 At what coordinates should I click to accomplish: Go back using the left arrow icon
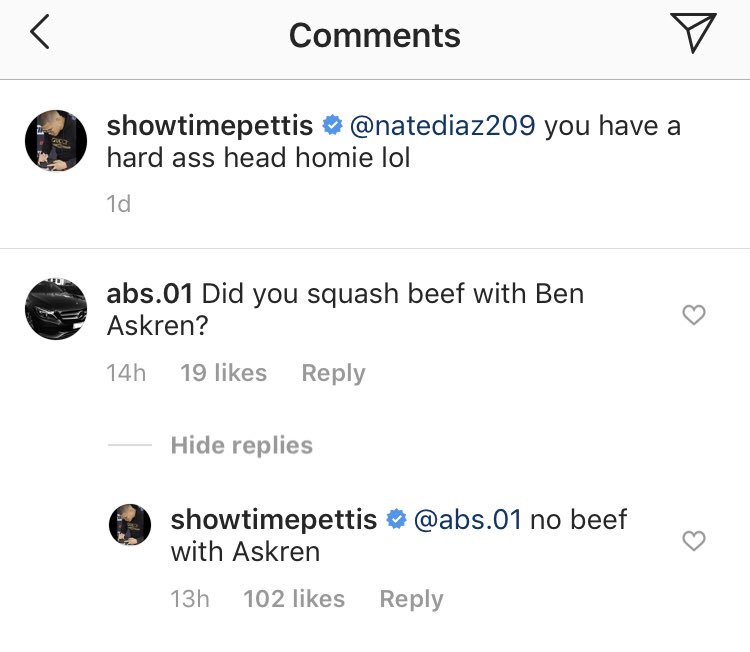click(40, 32)
